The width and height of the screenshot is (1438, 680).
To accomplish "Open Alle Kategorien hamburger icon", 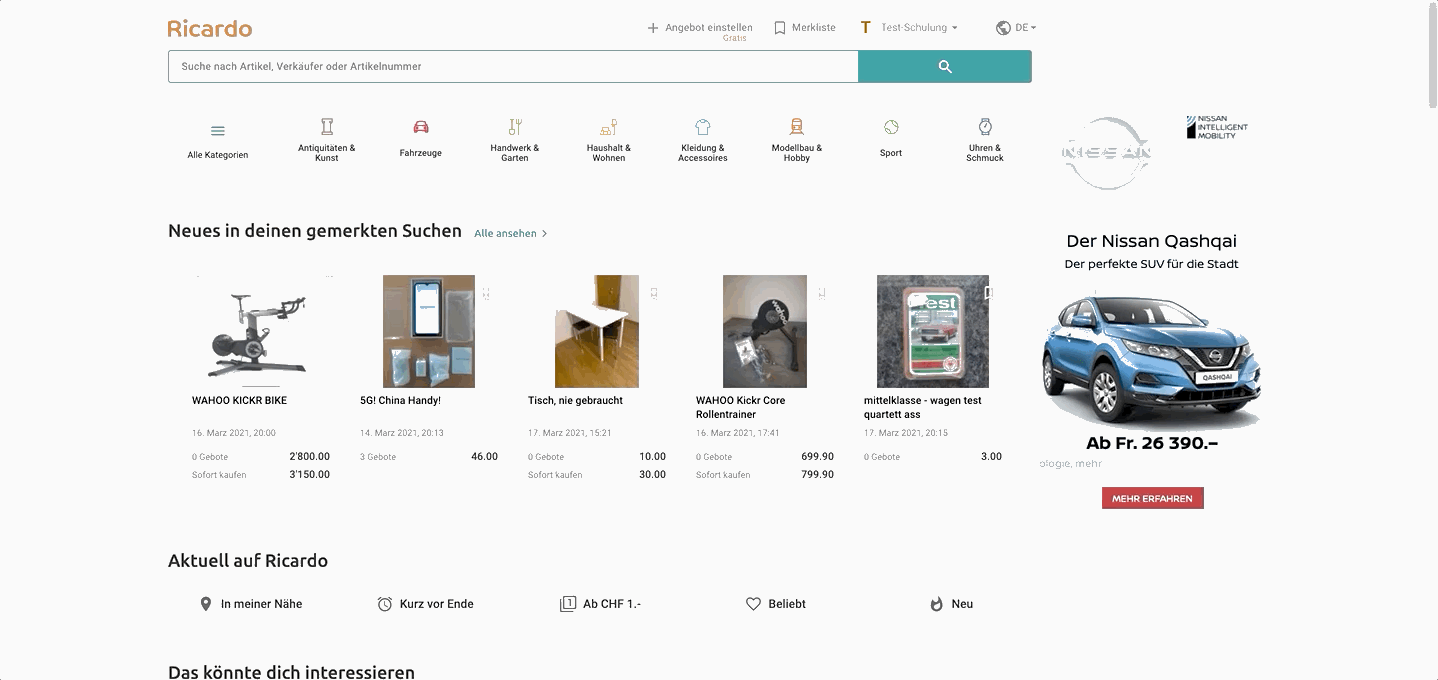I will [218, 131].
